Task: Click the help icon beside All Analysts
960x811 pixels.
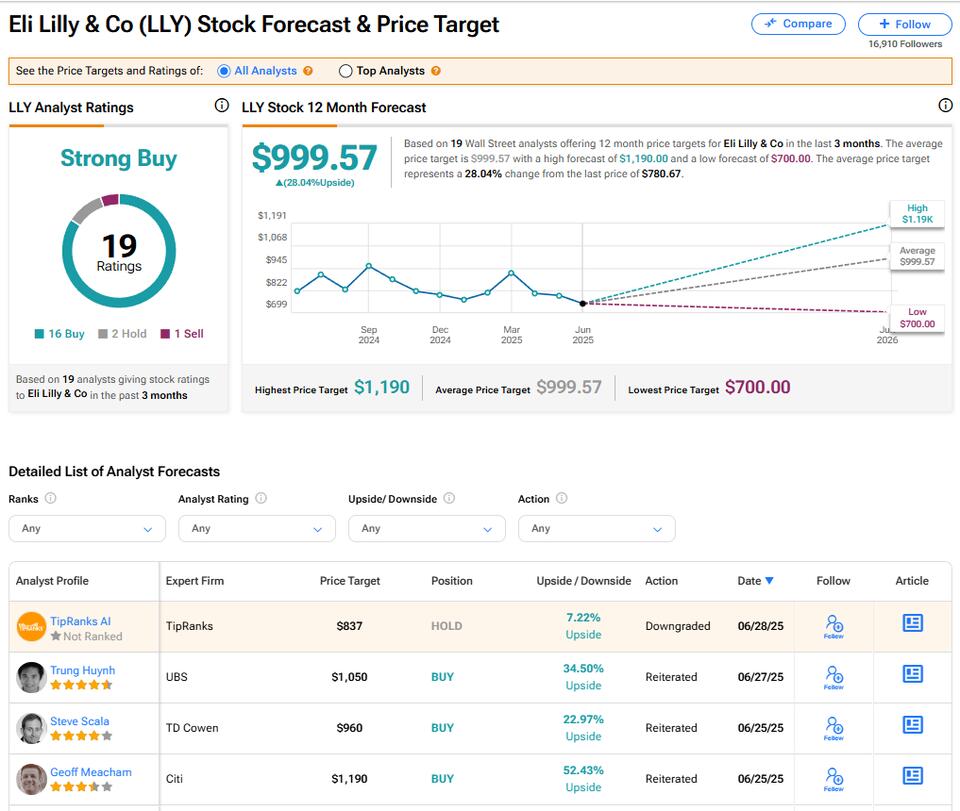Action: pyautogui.click(x=308, y=71)
